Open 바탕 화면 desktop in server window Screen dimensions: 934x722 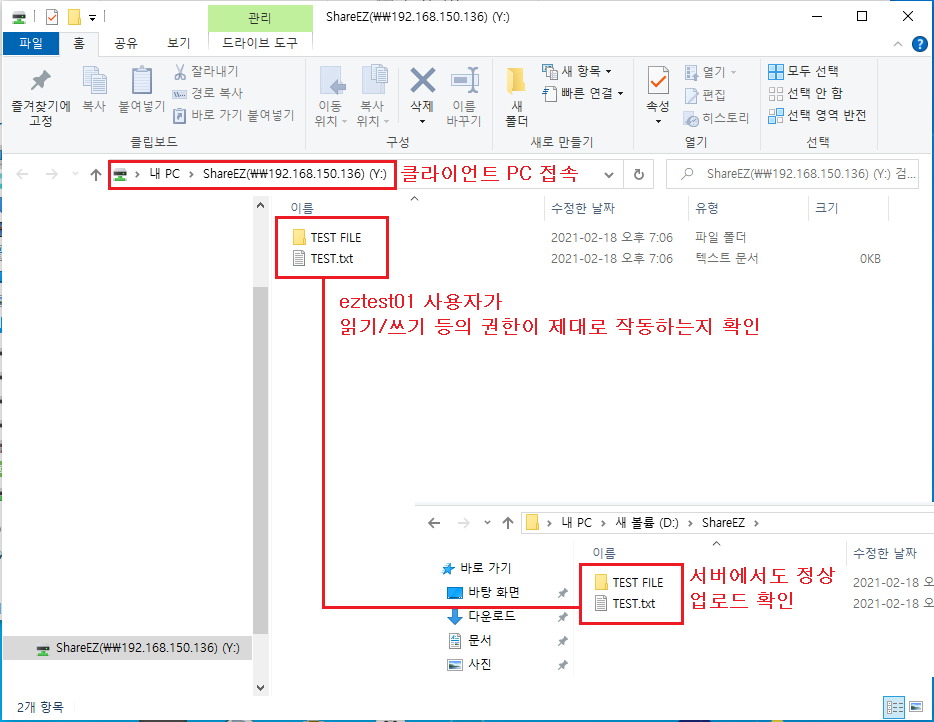pos(484,593)
